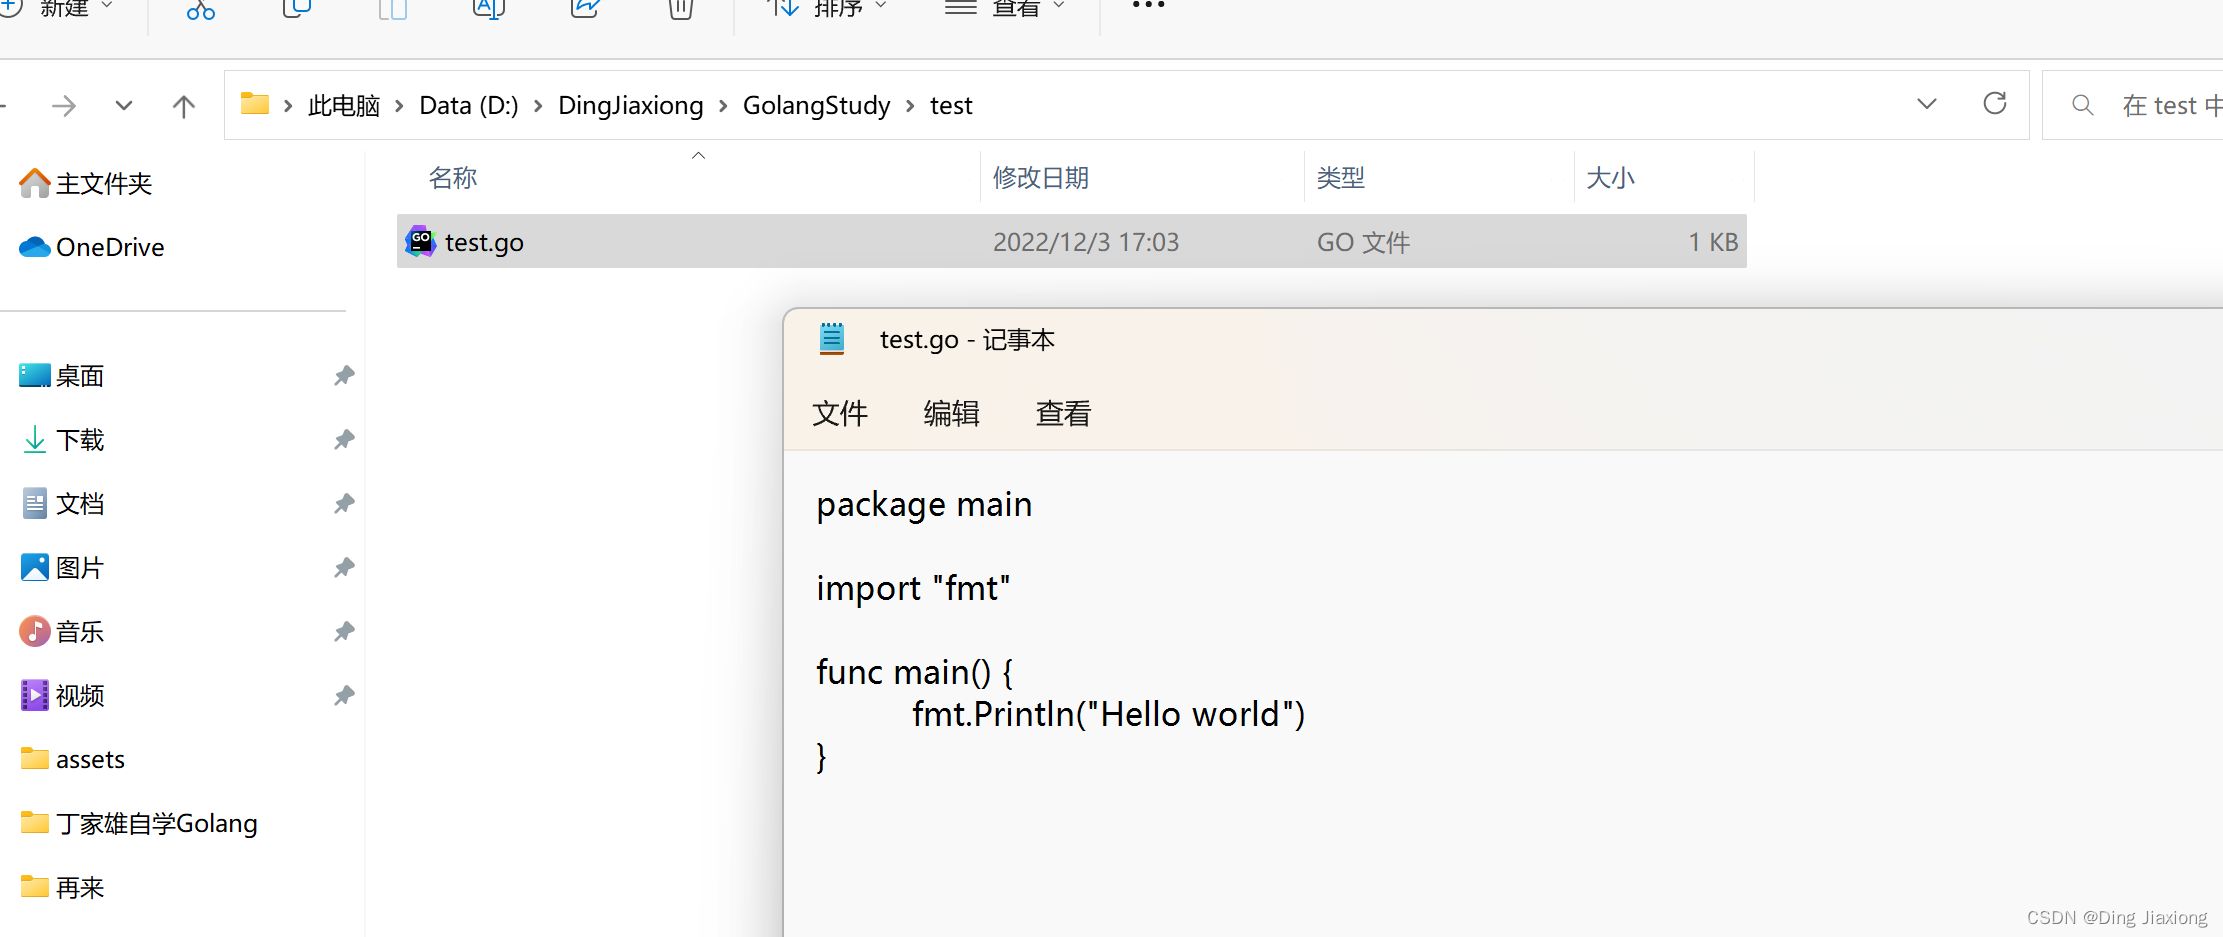Click the 'package main' line in Notepad
This screenshot has height=937, width=2223.
924,505
